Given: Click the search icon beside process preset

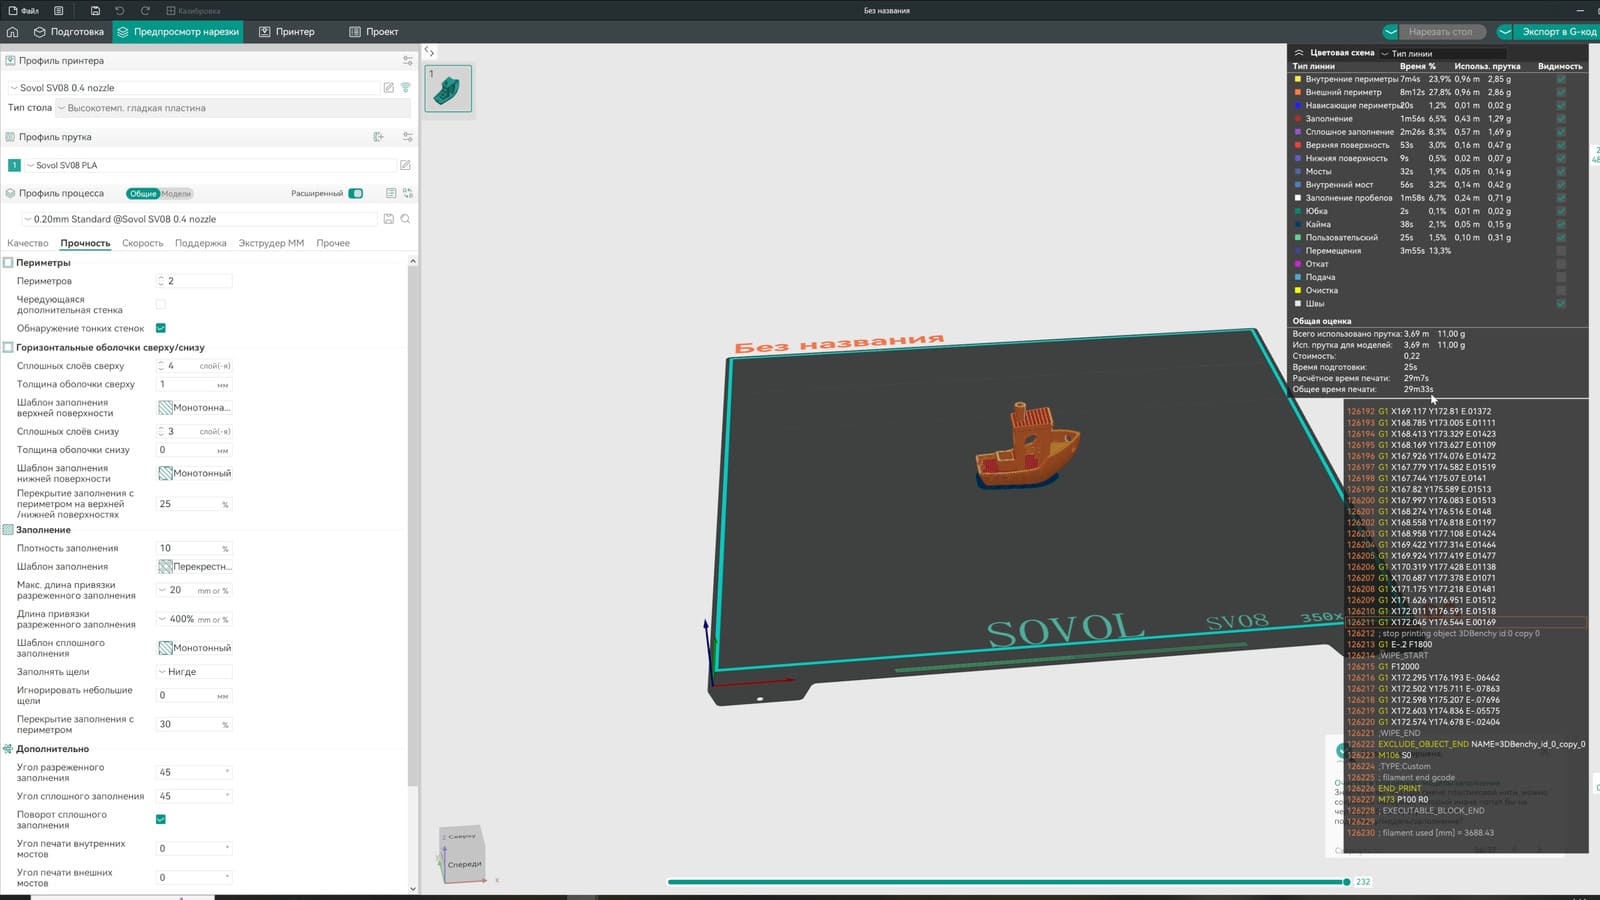Looking at the screenshot, I should (x=405, y=219).
